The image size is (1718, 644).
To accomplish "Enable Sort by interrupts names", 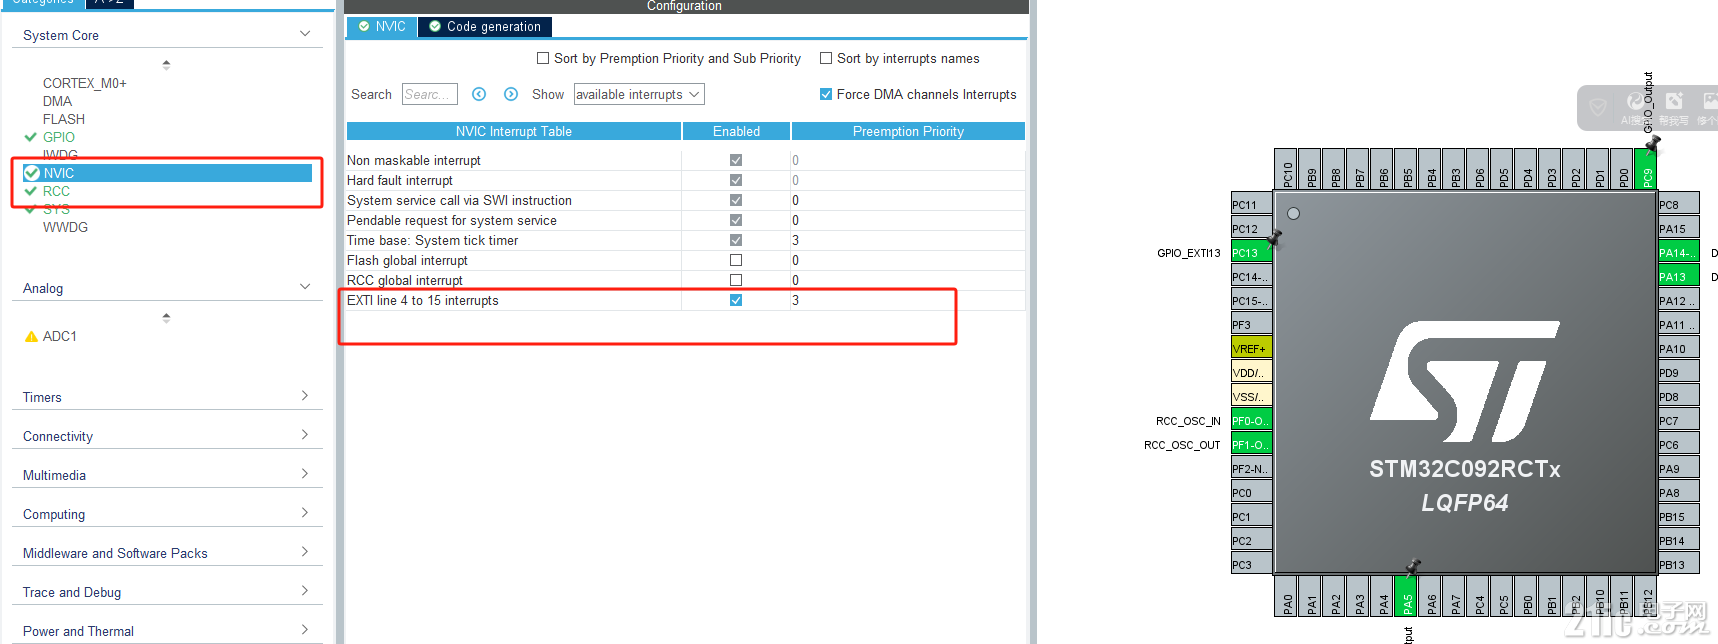I will tap(826, 58).
